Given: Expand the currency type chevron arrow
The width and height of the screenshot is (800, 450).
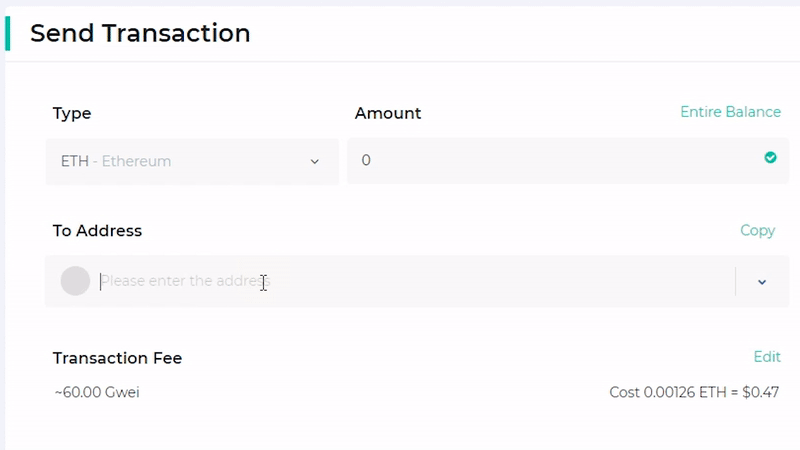Looking at the screenshot, I should coord(315,162).
